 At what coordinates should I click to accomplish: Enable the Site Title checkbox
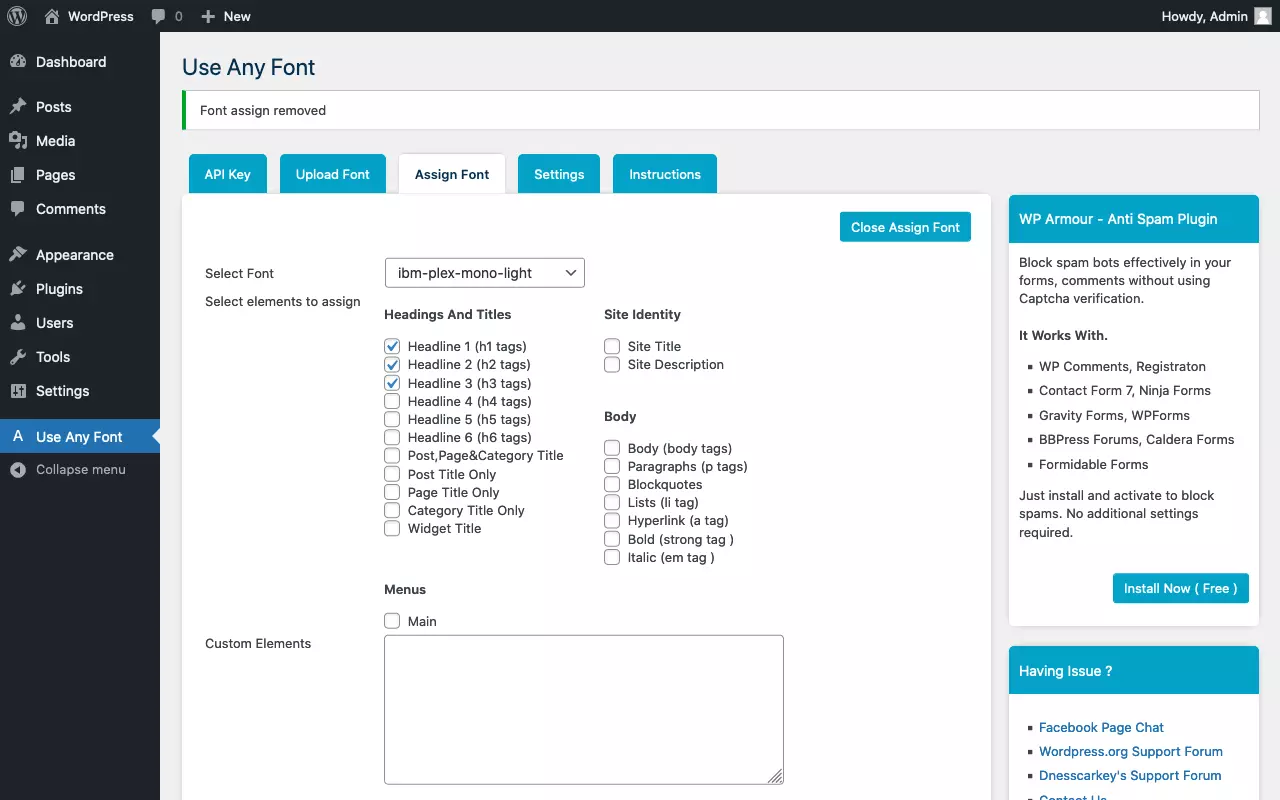[x=612, y=347]
